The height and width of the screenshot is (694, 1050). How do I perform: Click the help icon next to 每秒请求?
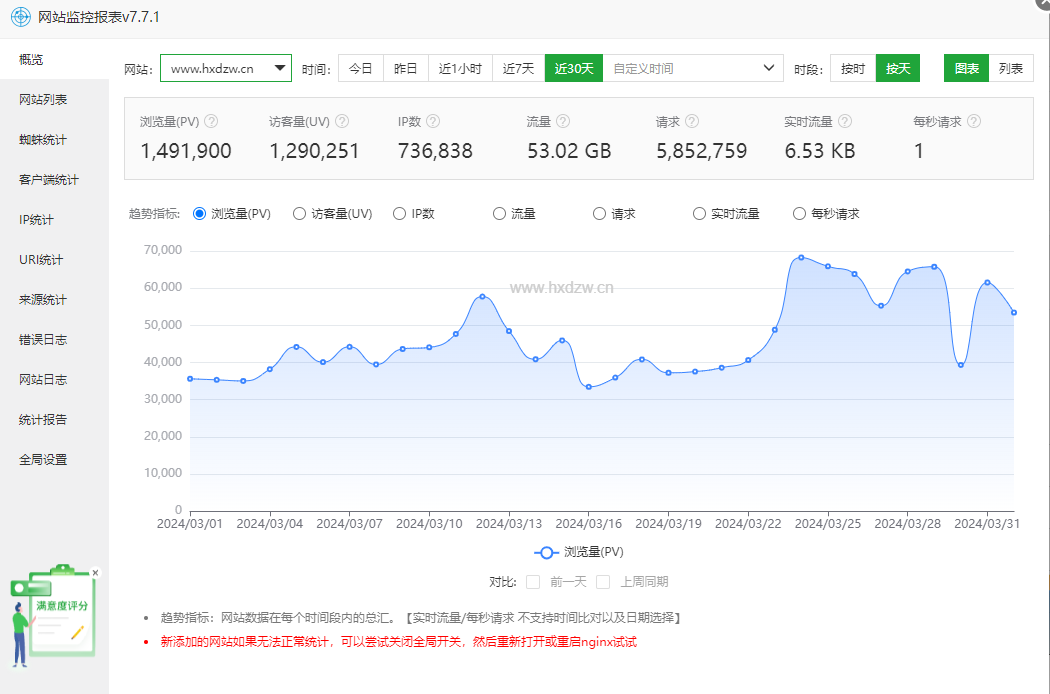(974, 121)
